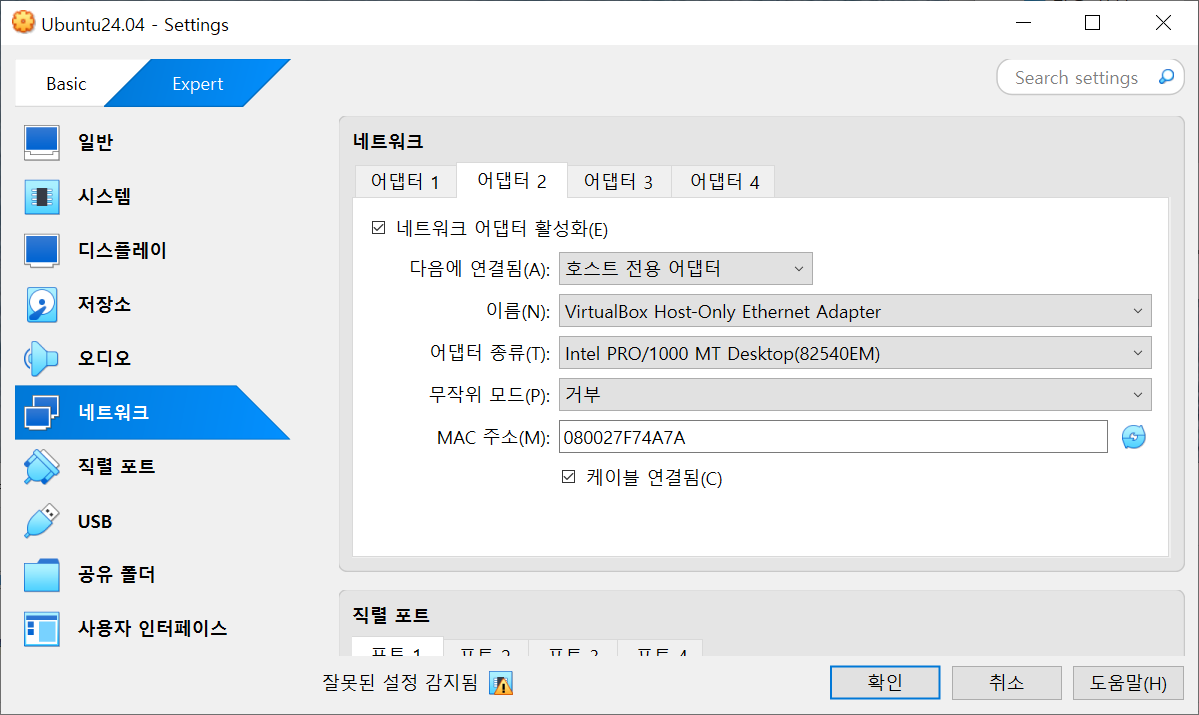Toggle 케이블 연결됨 checkbox

click(568, 477)
